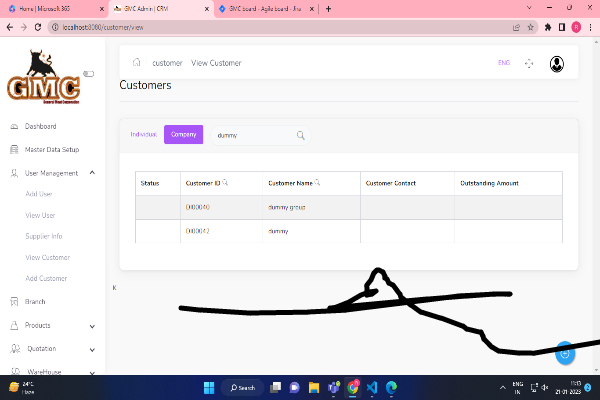Image resolution: width=600 pixels, height=400 pixels.
Task: Open Master Data Setup from the sidebar
Action: click(53, 150)
